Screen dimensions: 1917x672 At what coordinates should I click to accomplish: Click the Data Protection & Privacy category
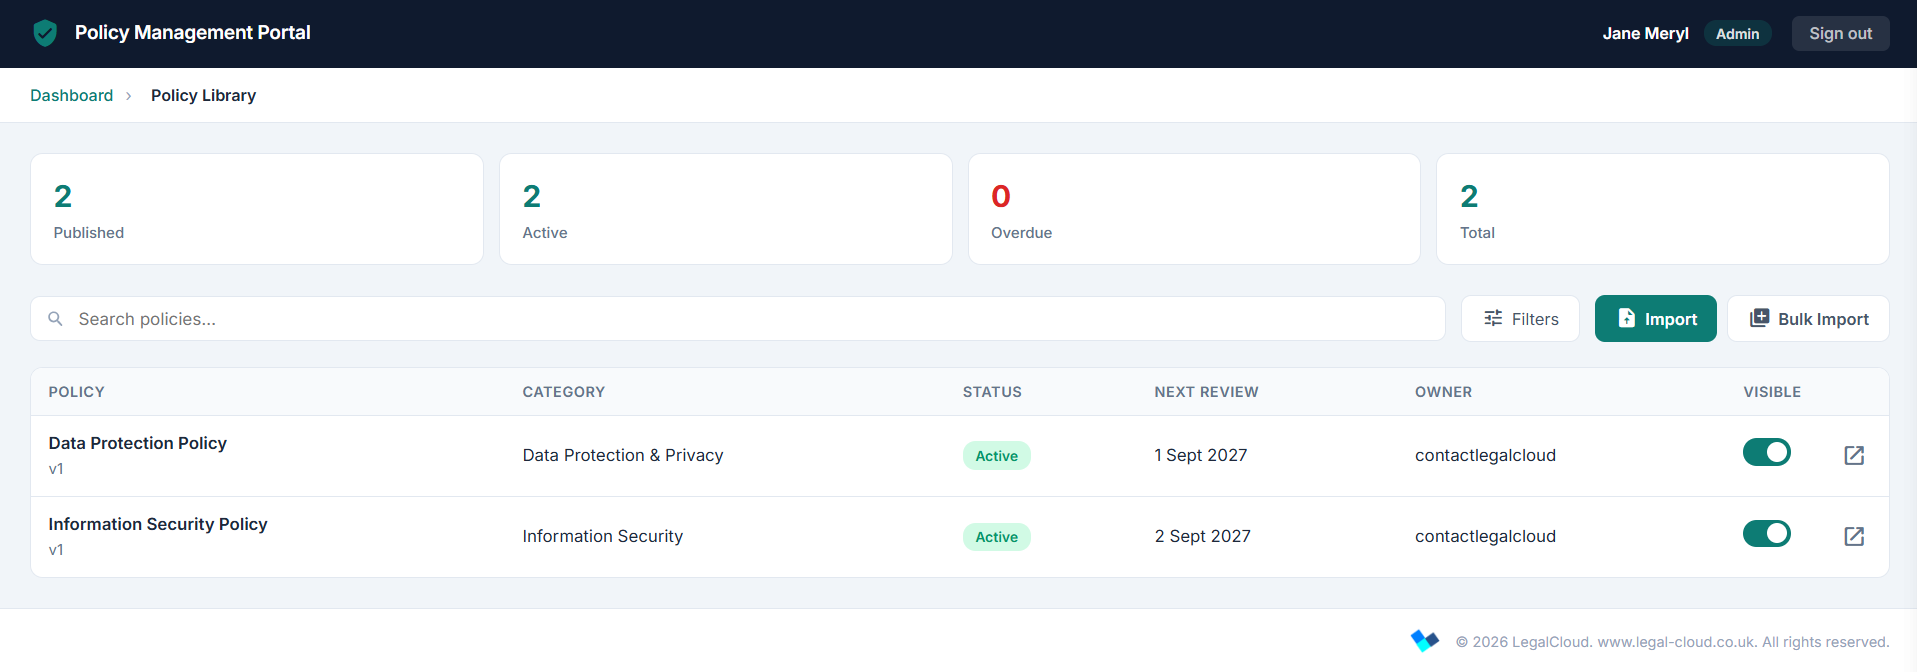pyautogui.click(x=623, y=455)
